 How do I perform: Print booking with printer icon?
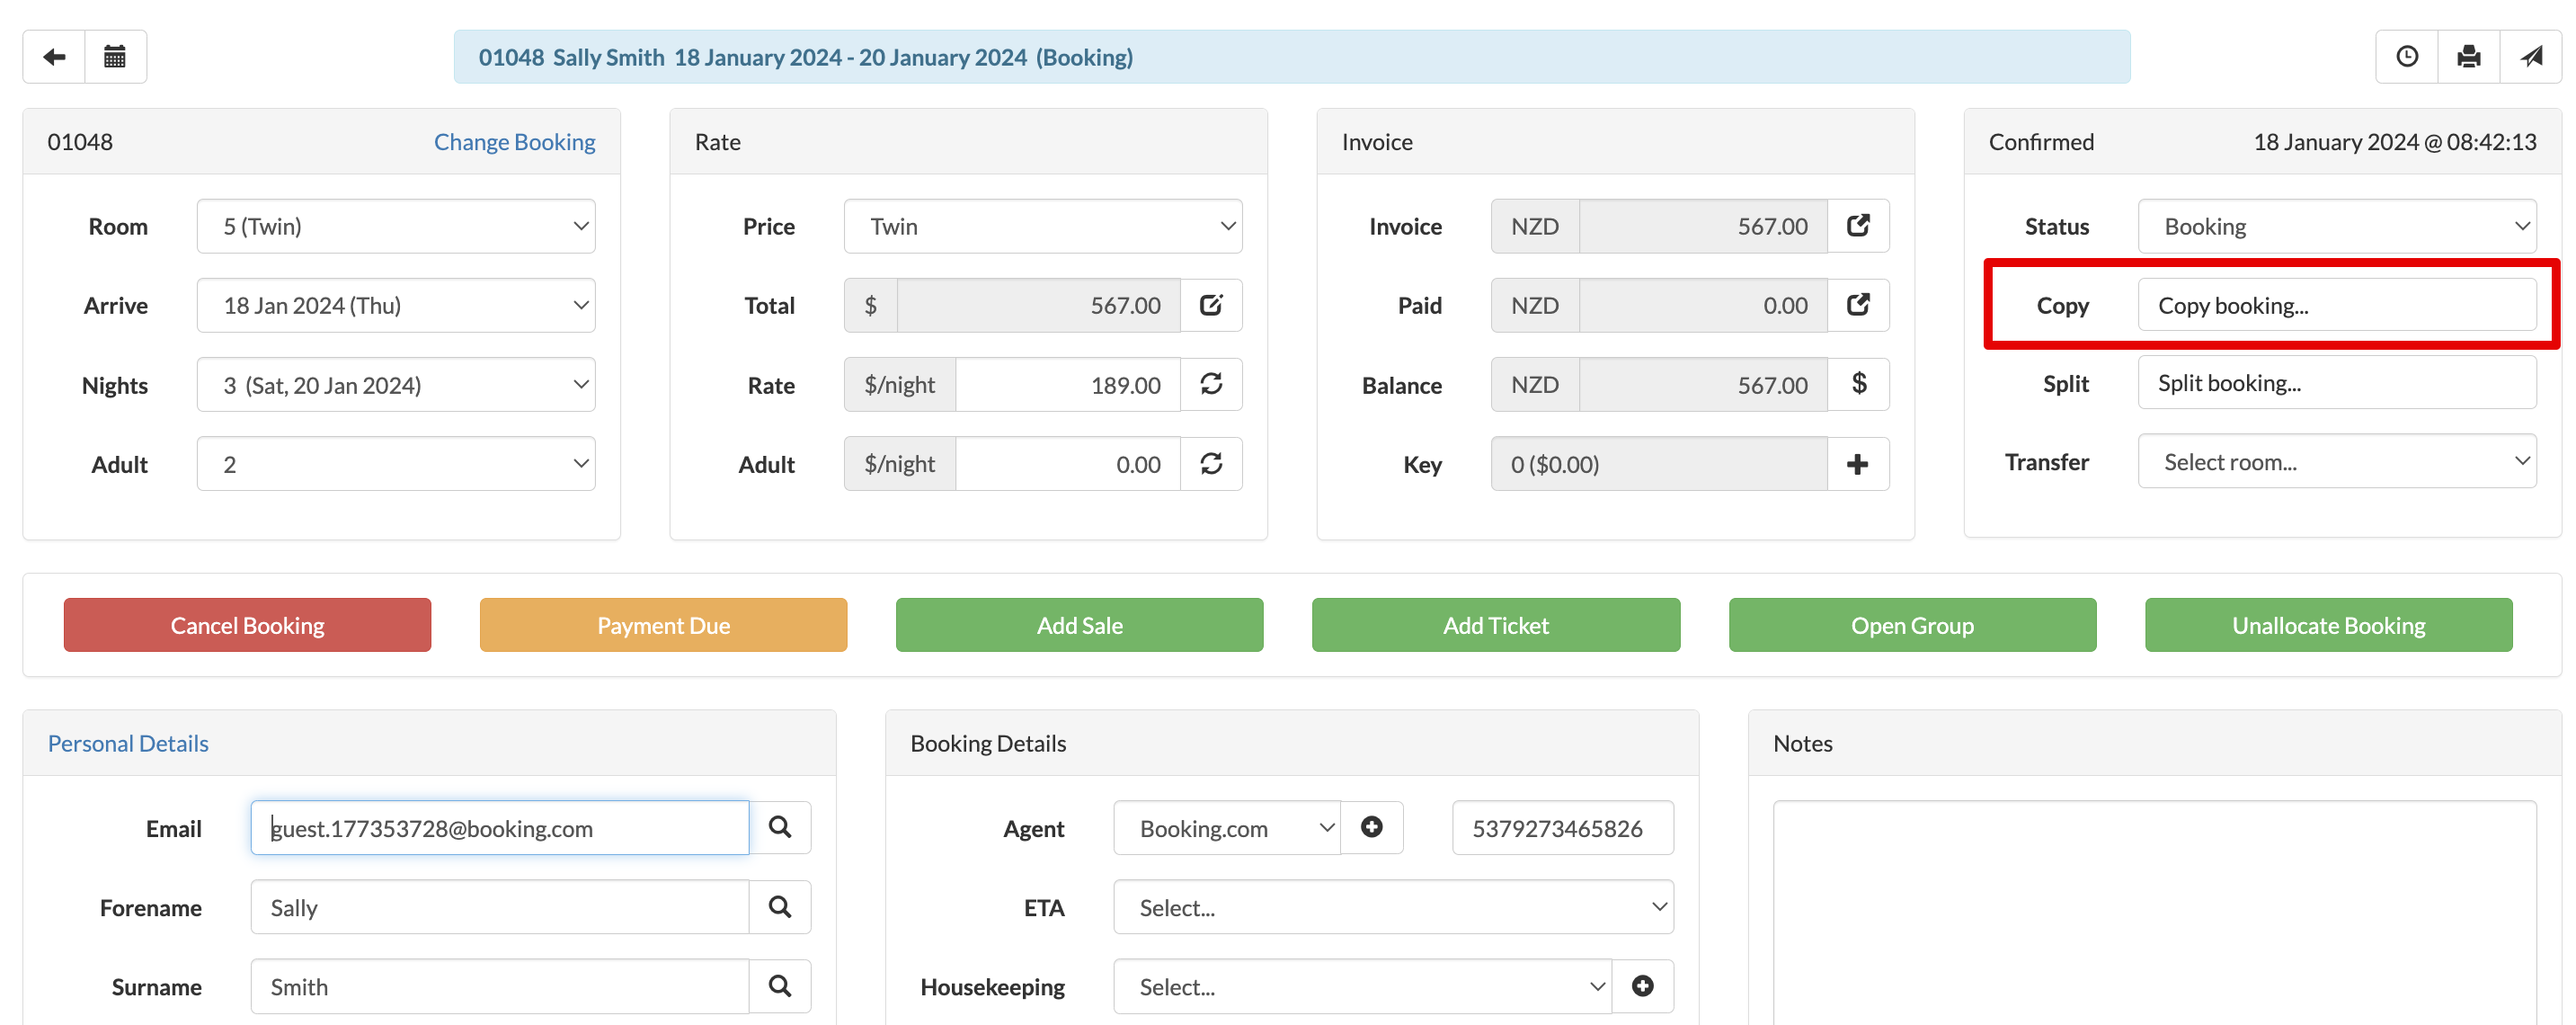tap(2468, 57)
